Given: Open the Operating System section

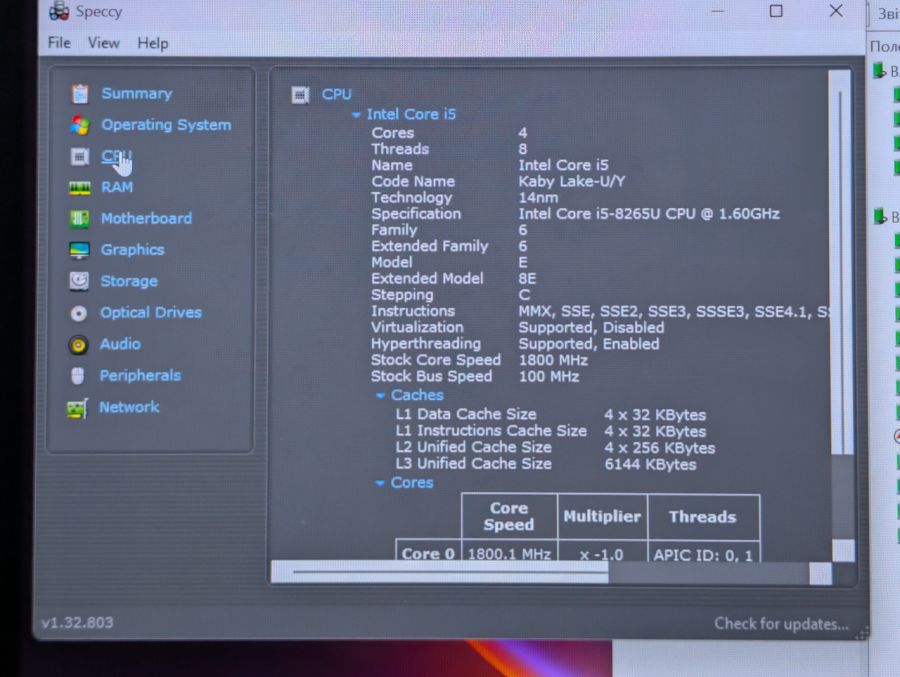Looking at the screenshot, I should pos(166,125).
